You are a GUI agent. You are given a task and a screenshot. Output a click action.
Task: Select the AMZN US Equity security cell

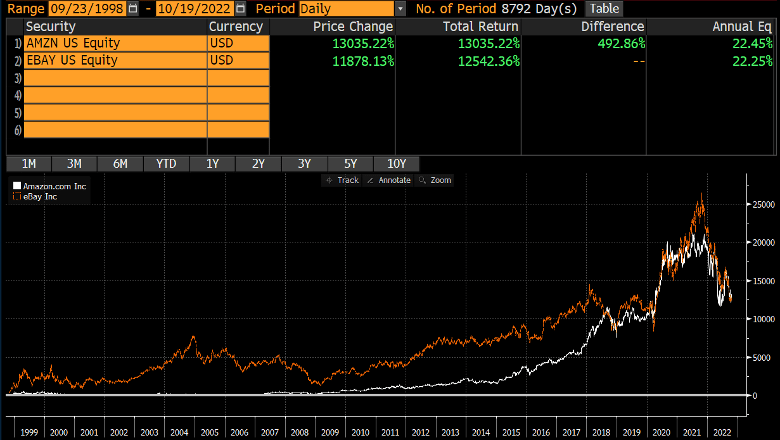pyautogui.click(x=114, y=43)
